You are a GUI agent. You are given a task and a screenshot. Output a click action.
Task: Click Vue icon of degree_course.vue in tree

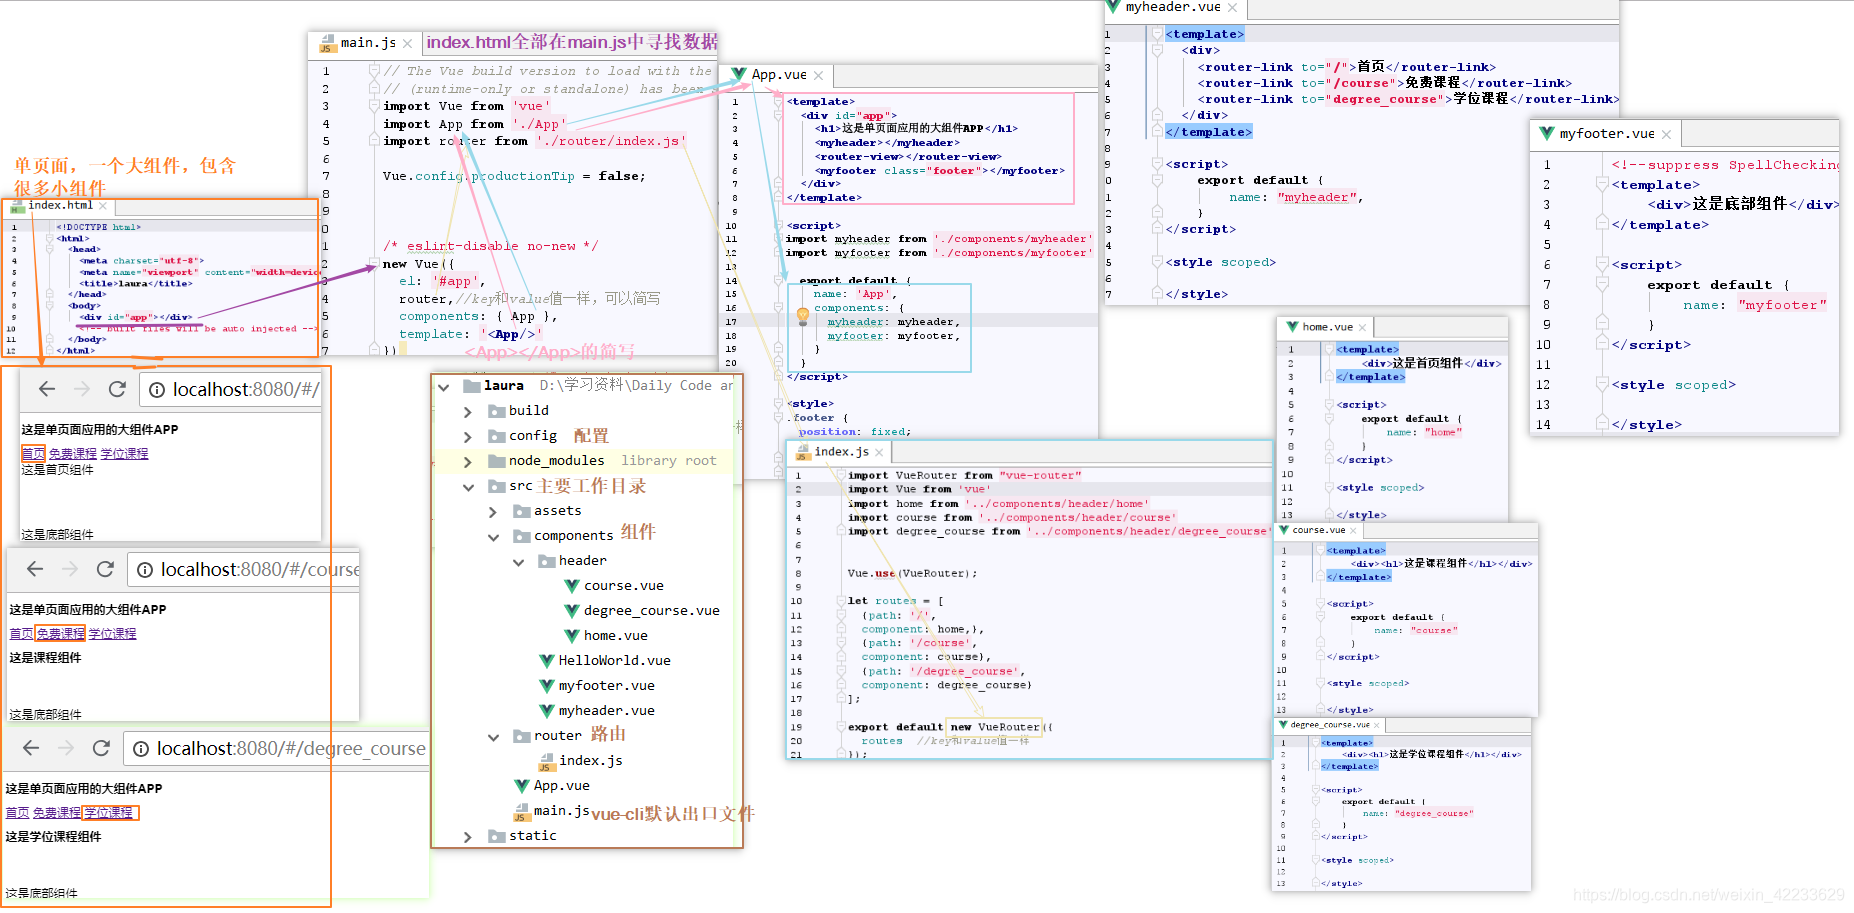(572, 610)
